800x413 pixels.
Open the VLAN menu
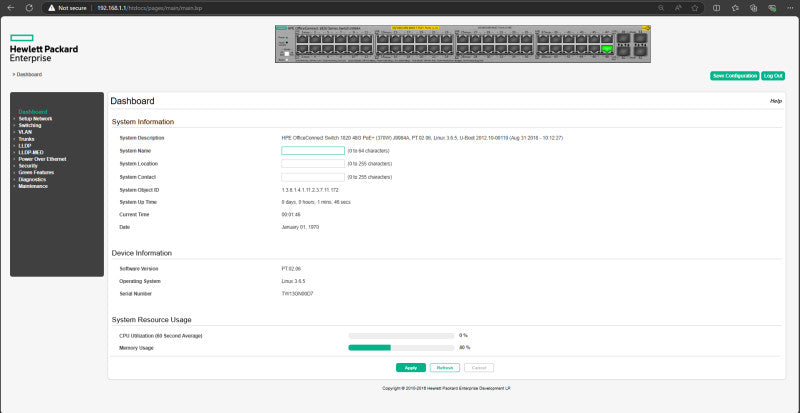click(x=25, y=132)
